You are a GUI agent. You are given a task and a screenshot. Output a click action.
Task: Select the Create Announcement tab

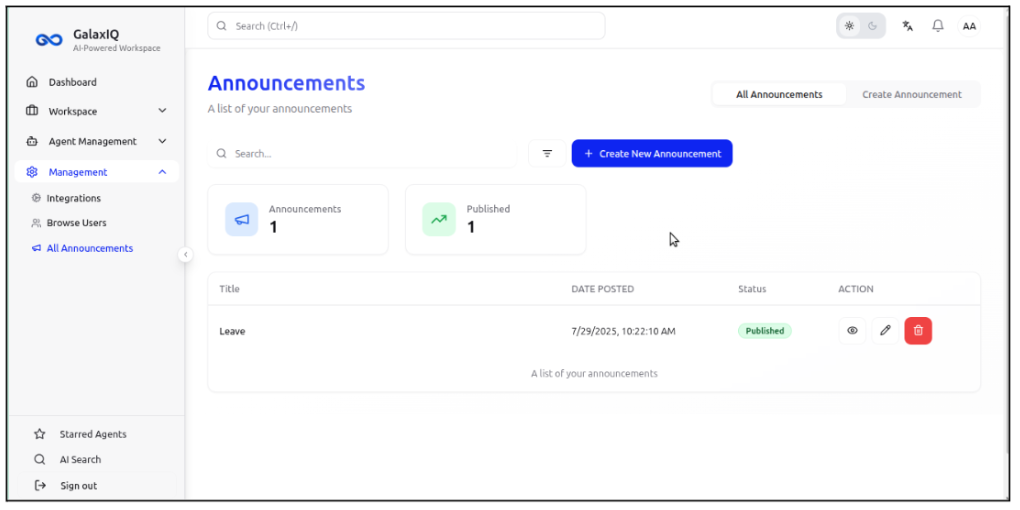point(912,94)
